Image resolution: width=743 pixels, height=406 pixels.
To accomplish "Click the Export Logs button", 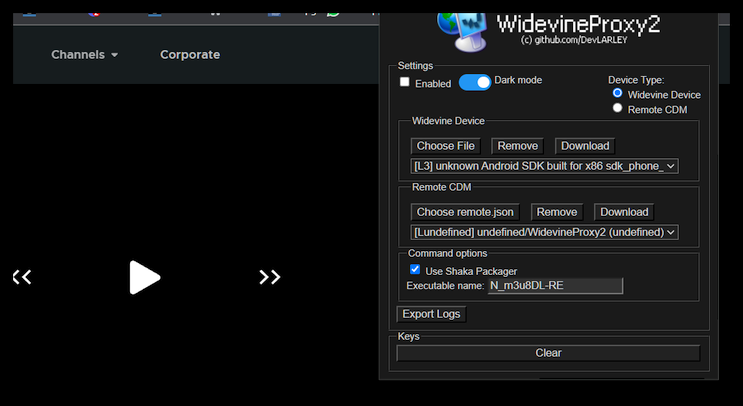I will [x=431, y=314].
